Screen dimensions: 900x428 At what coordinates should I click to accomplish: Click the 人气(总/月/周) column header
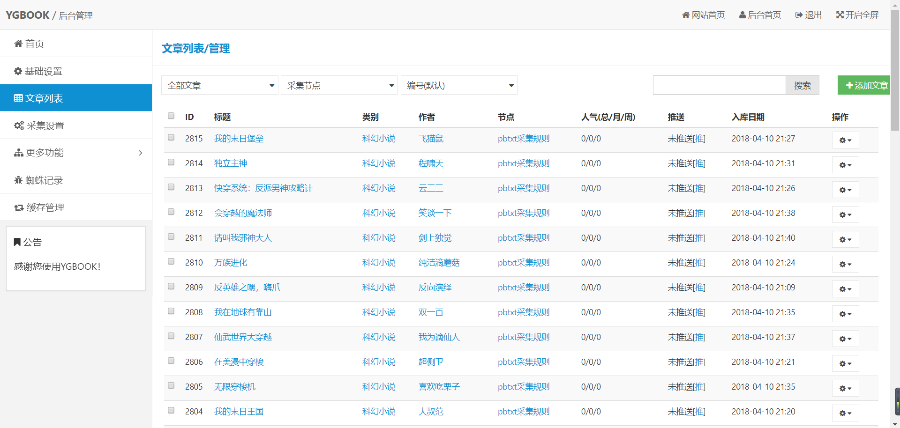tap(608, 117)
